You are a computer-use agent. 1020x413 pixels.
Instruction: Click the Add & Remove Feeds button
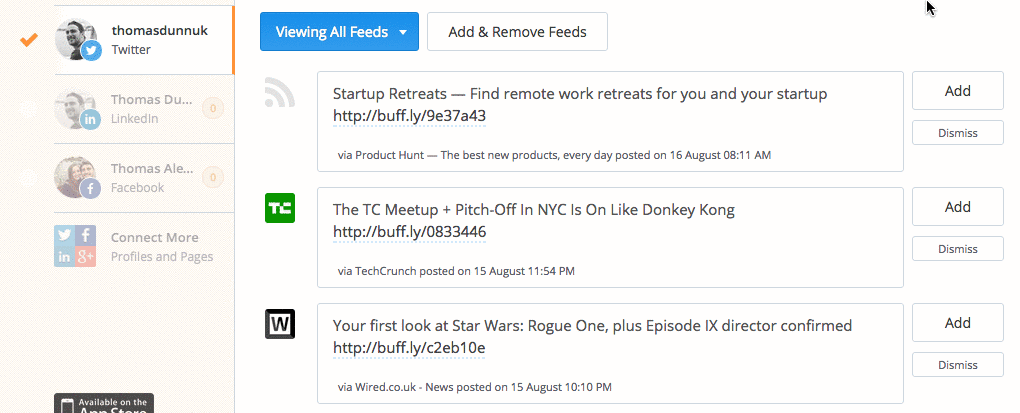[517, 31]
